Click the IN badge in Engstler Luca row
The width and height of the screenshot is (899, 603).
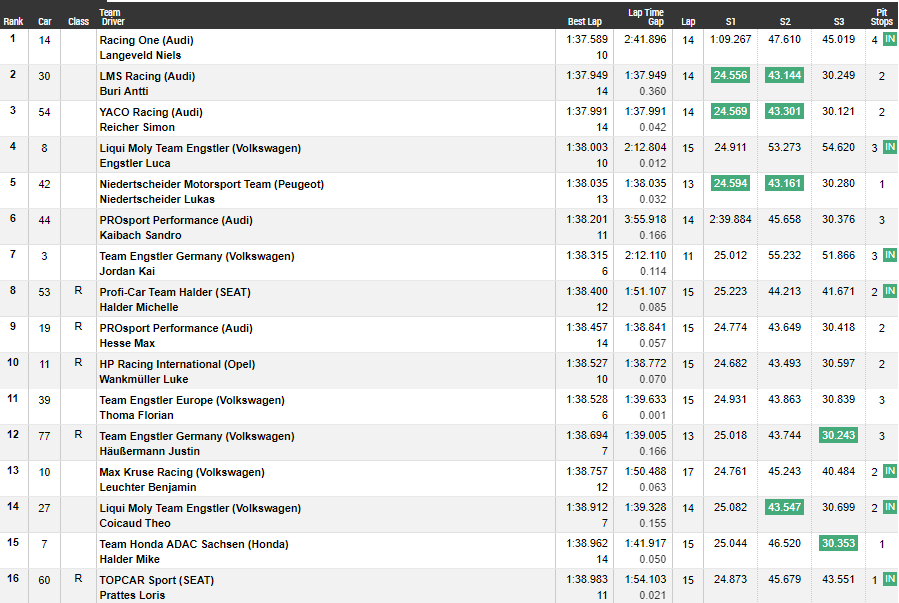[x=890, y=147]
